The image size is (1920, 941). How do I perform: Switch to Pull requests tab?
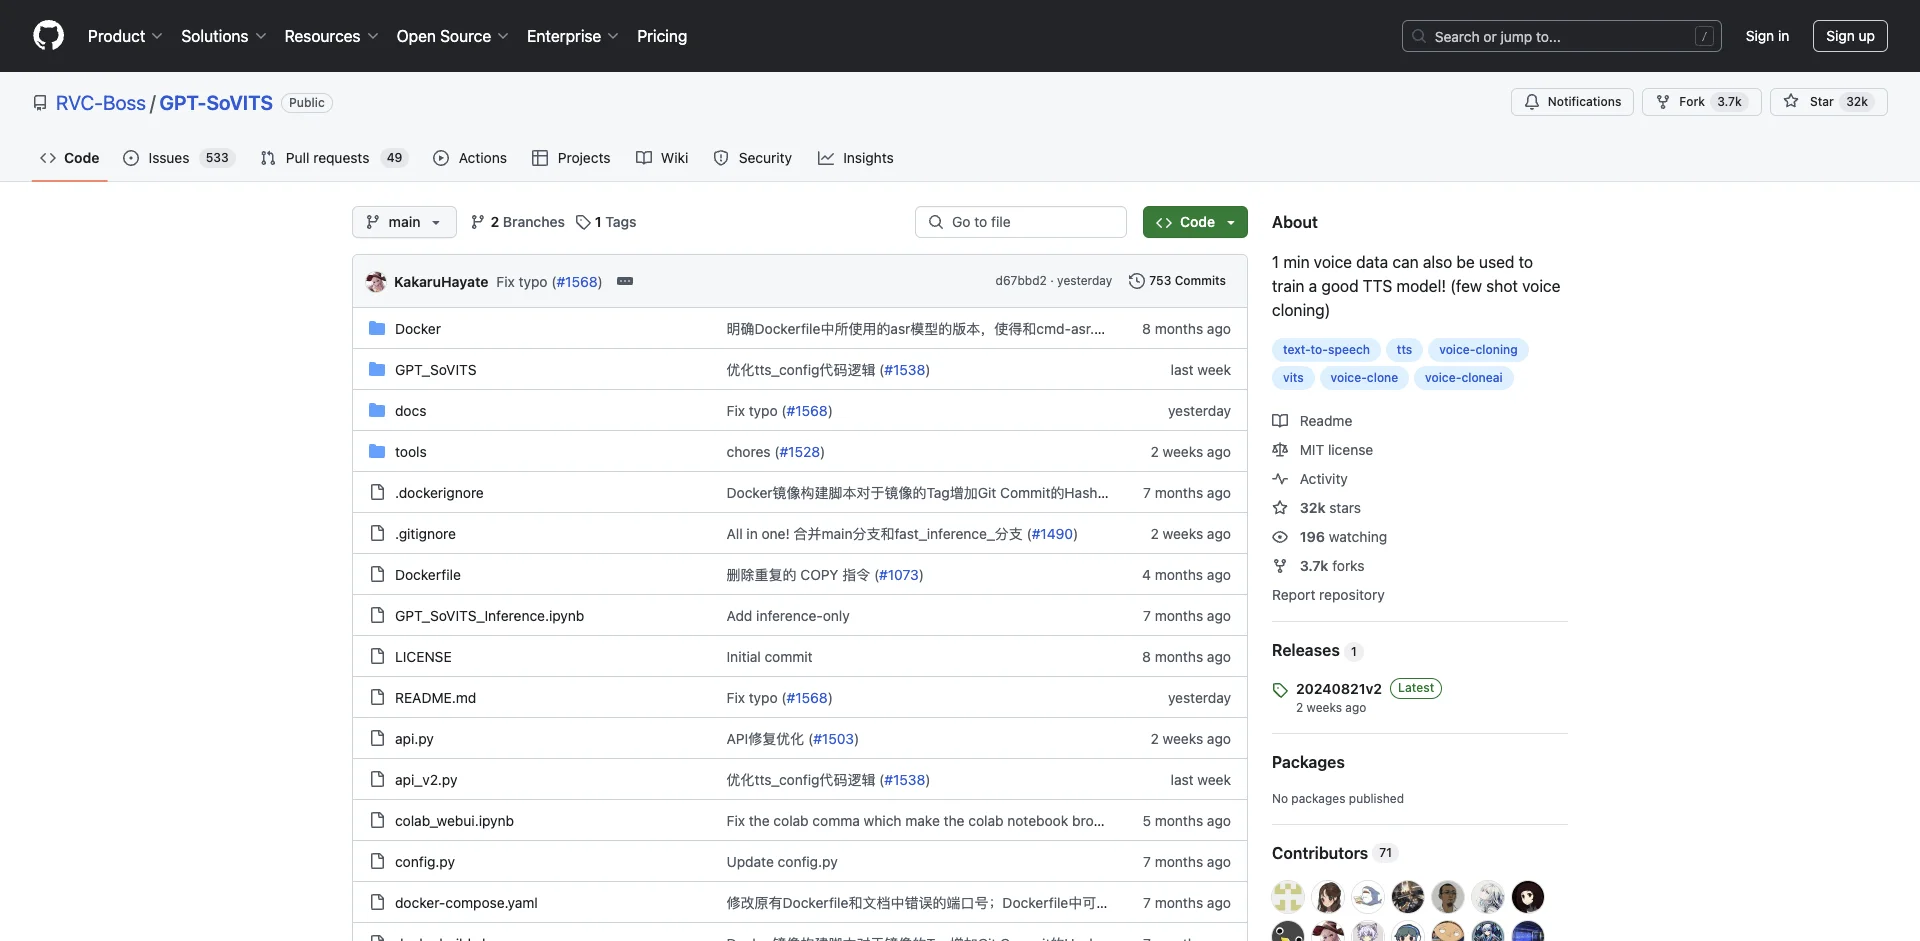tap(334, 158)
